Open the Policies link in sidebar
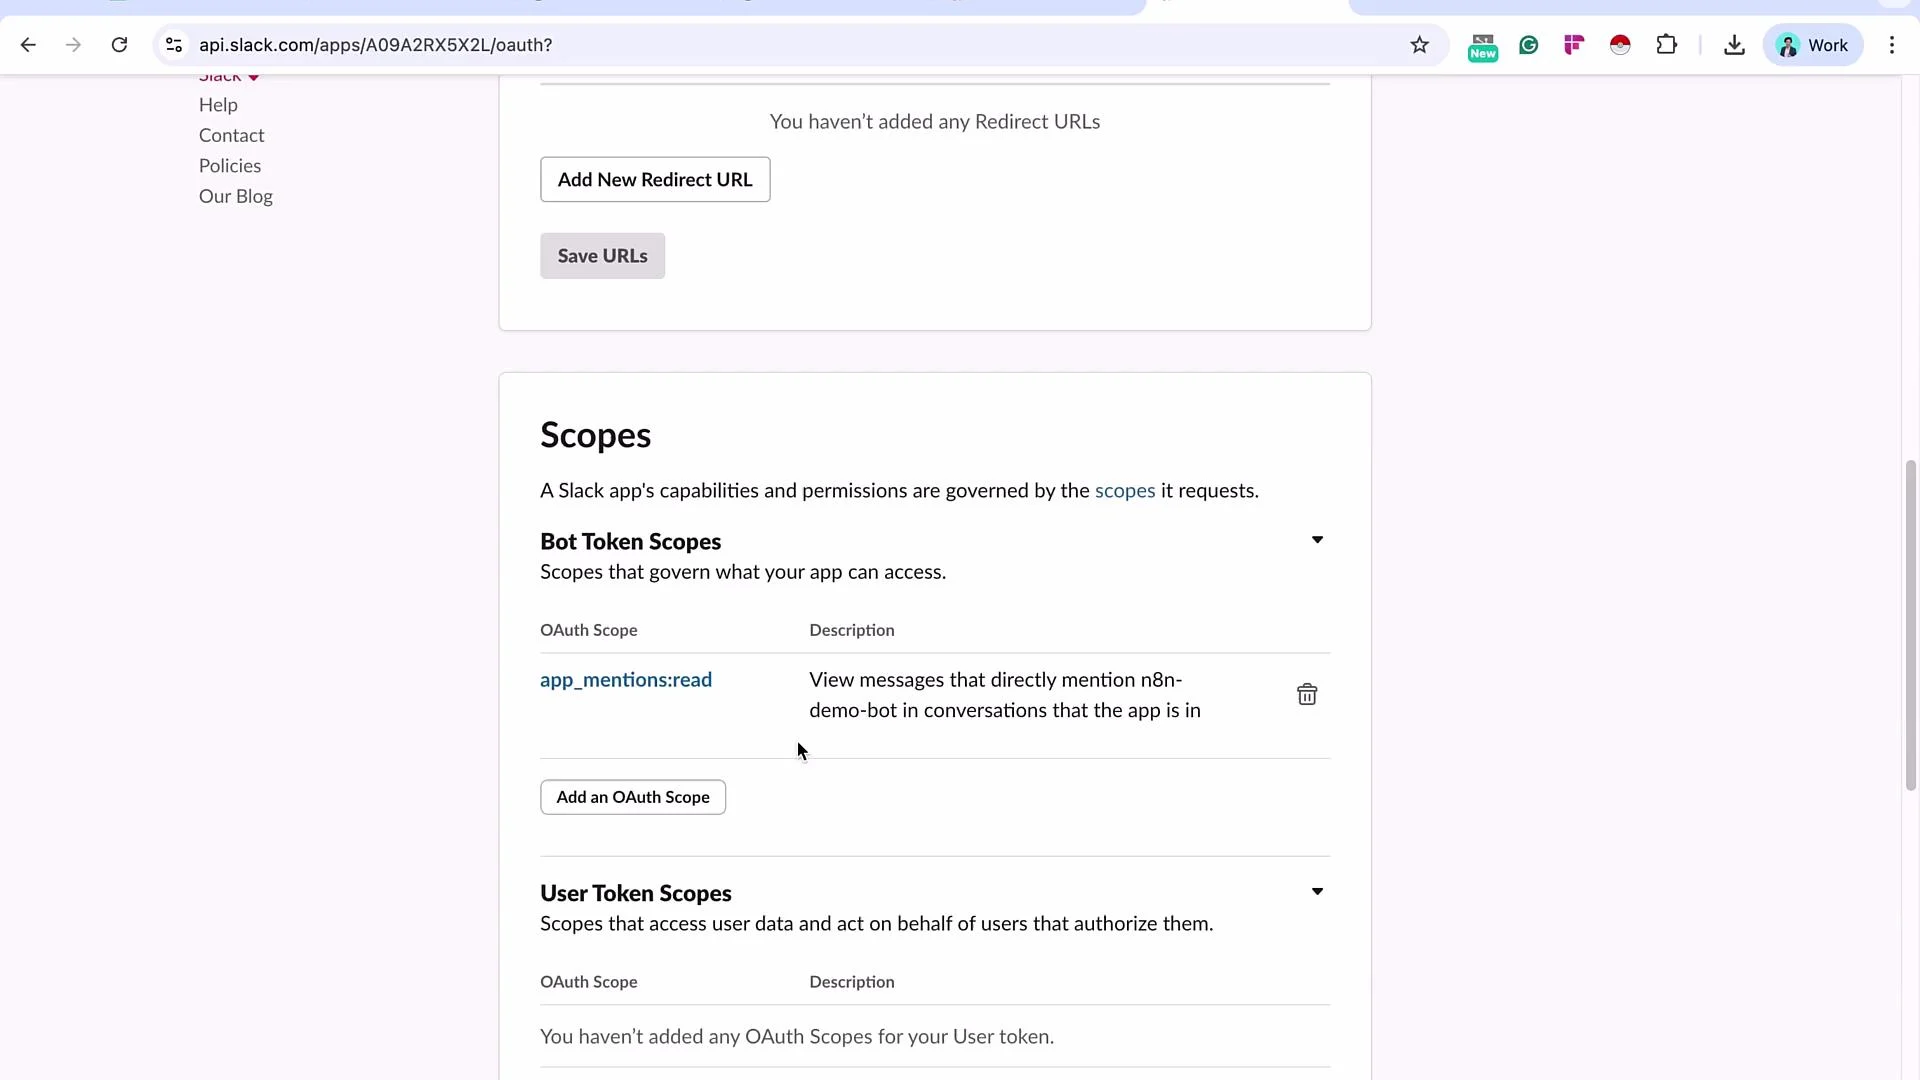Viewport: 1920px width, 1080px height. (x=230, y=166)
